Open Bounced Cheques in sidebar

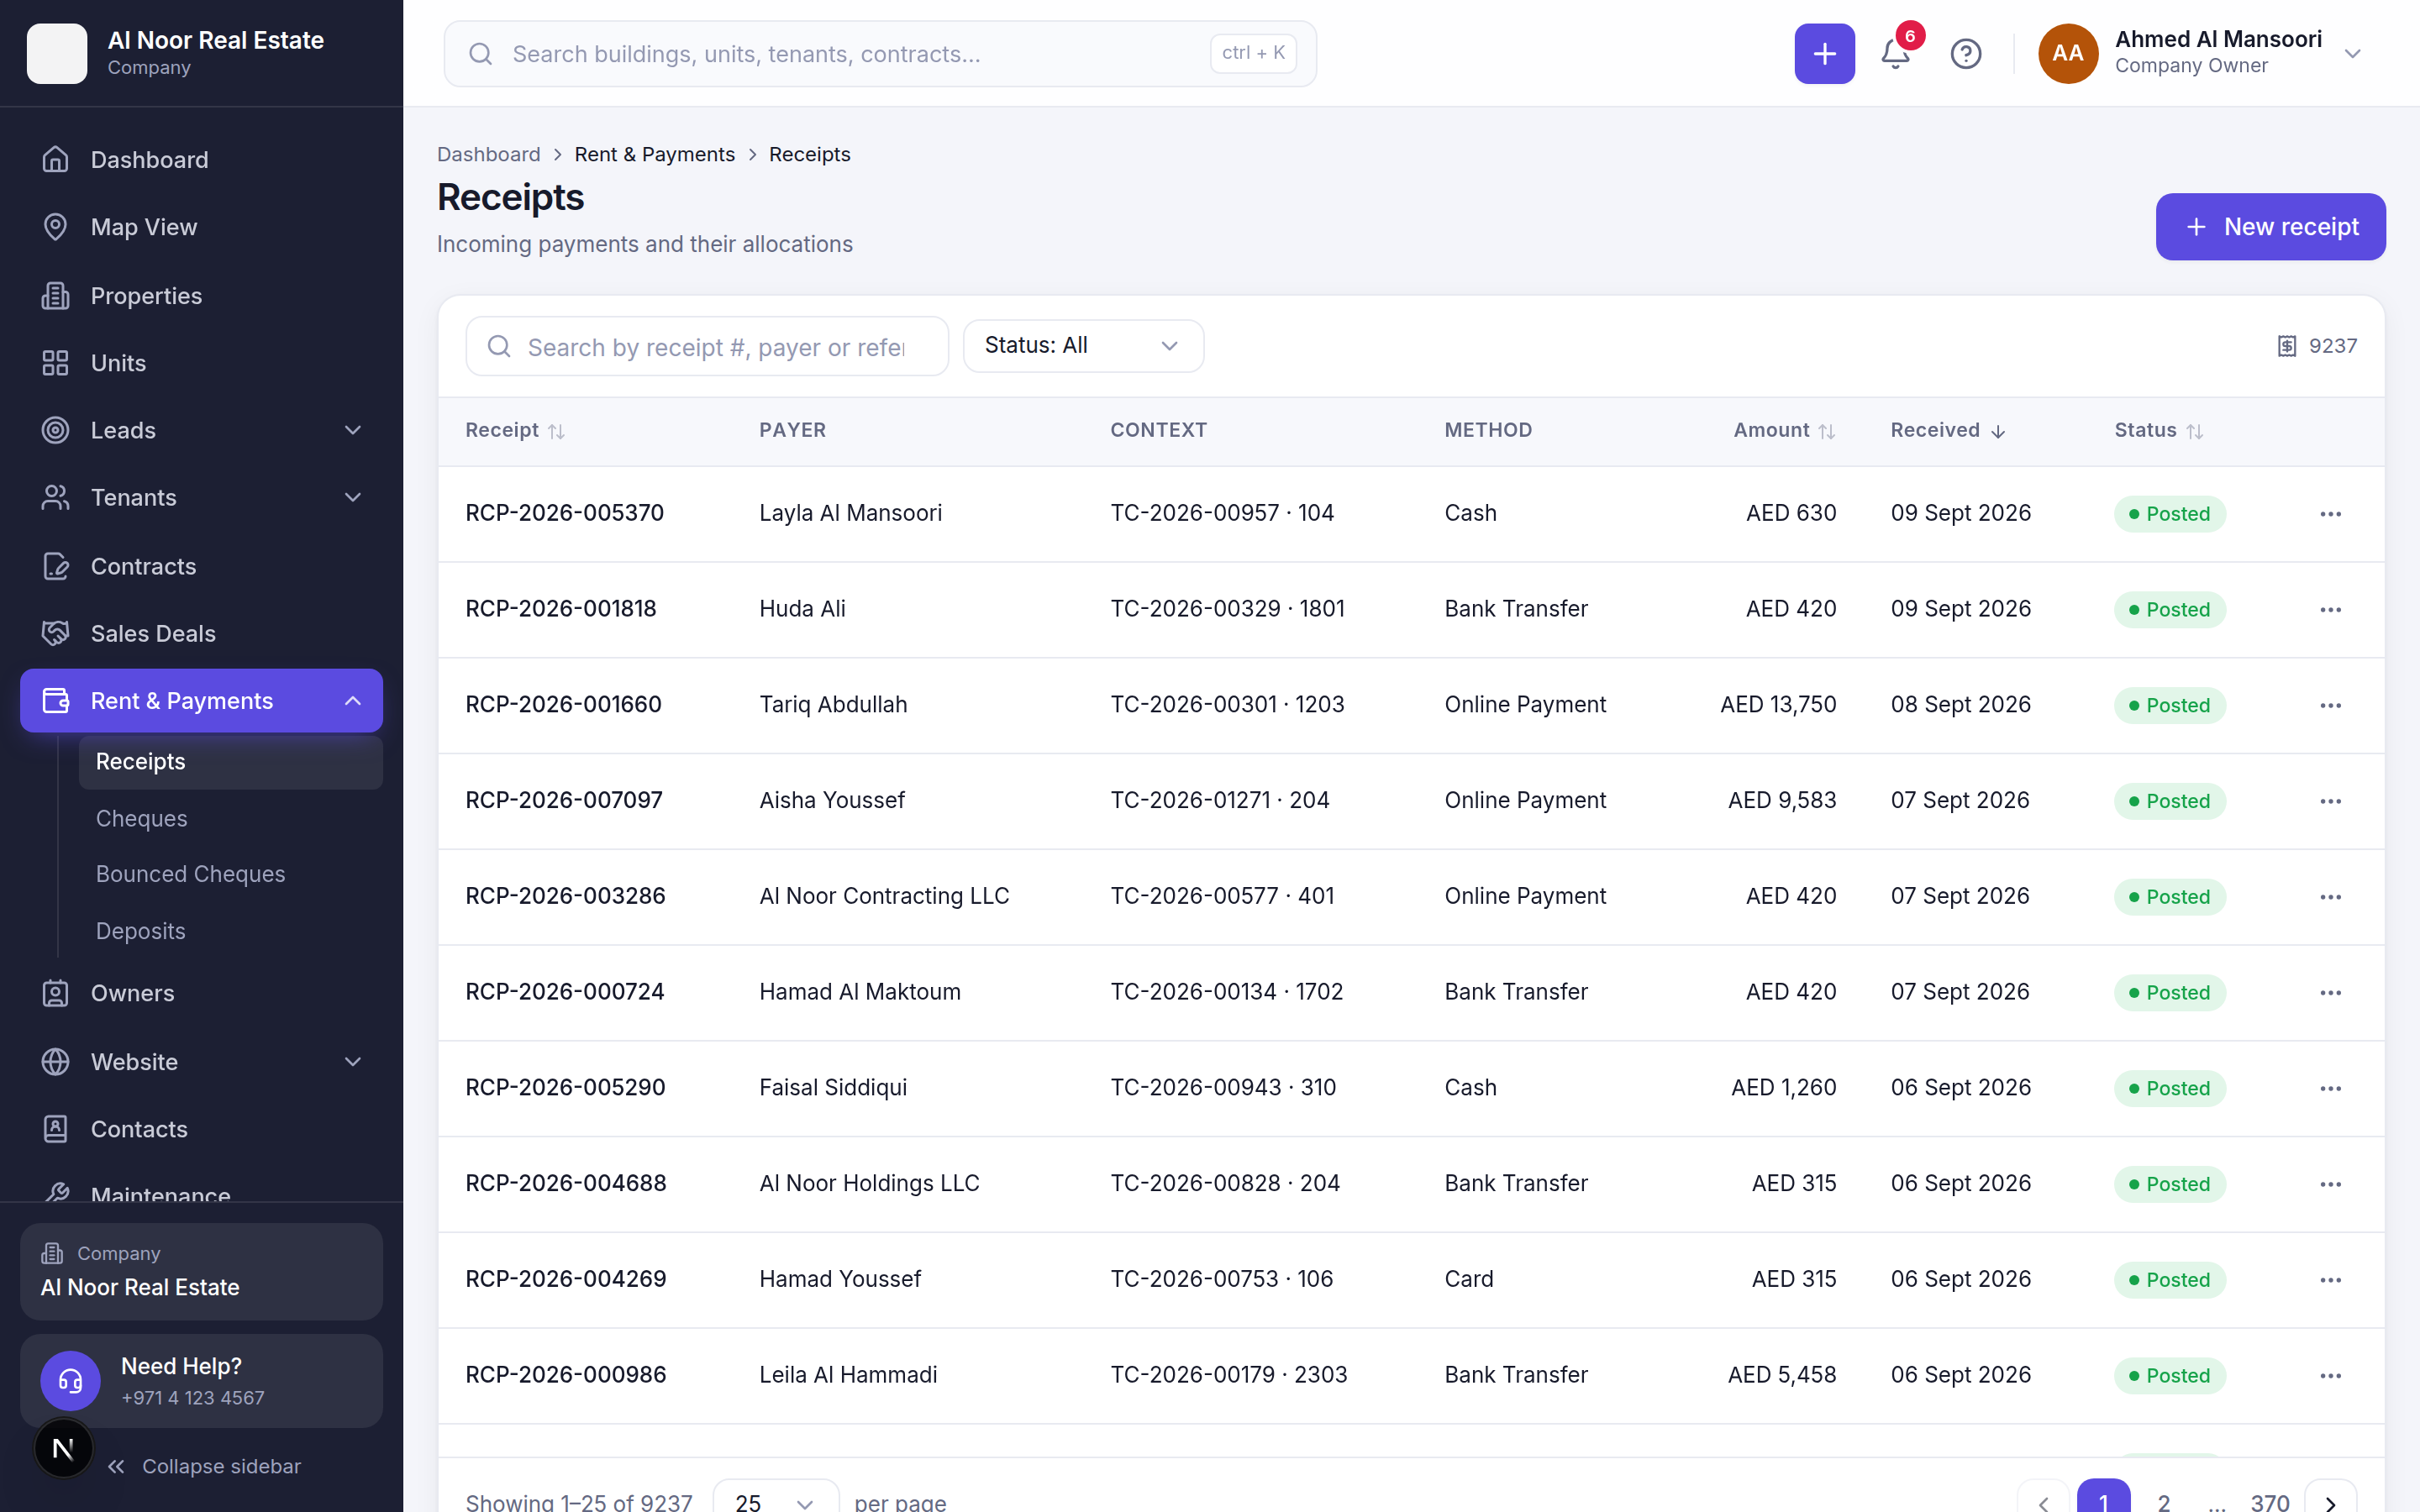tap(190, 874)
